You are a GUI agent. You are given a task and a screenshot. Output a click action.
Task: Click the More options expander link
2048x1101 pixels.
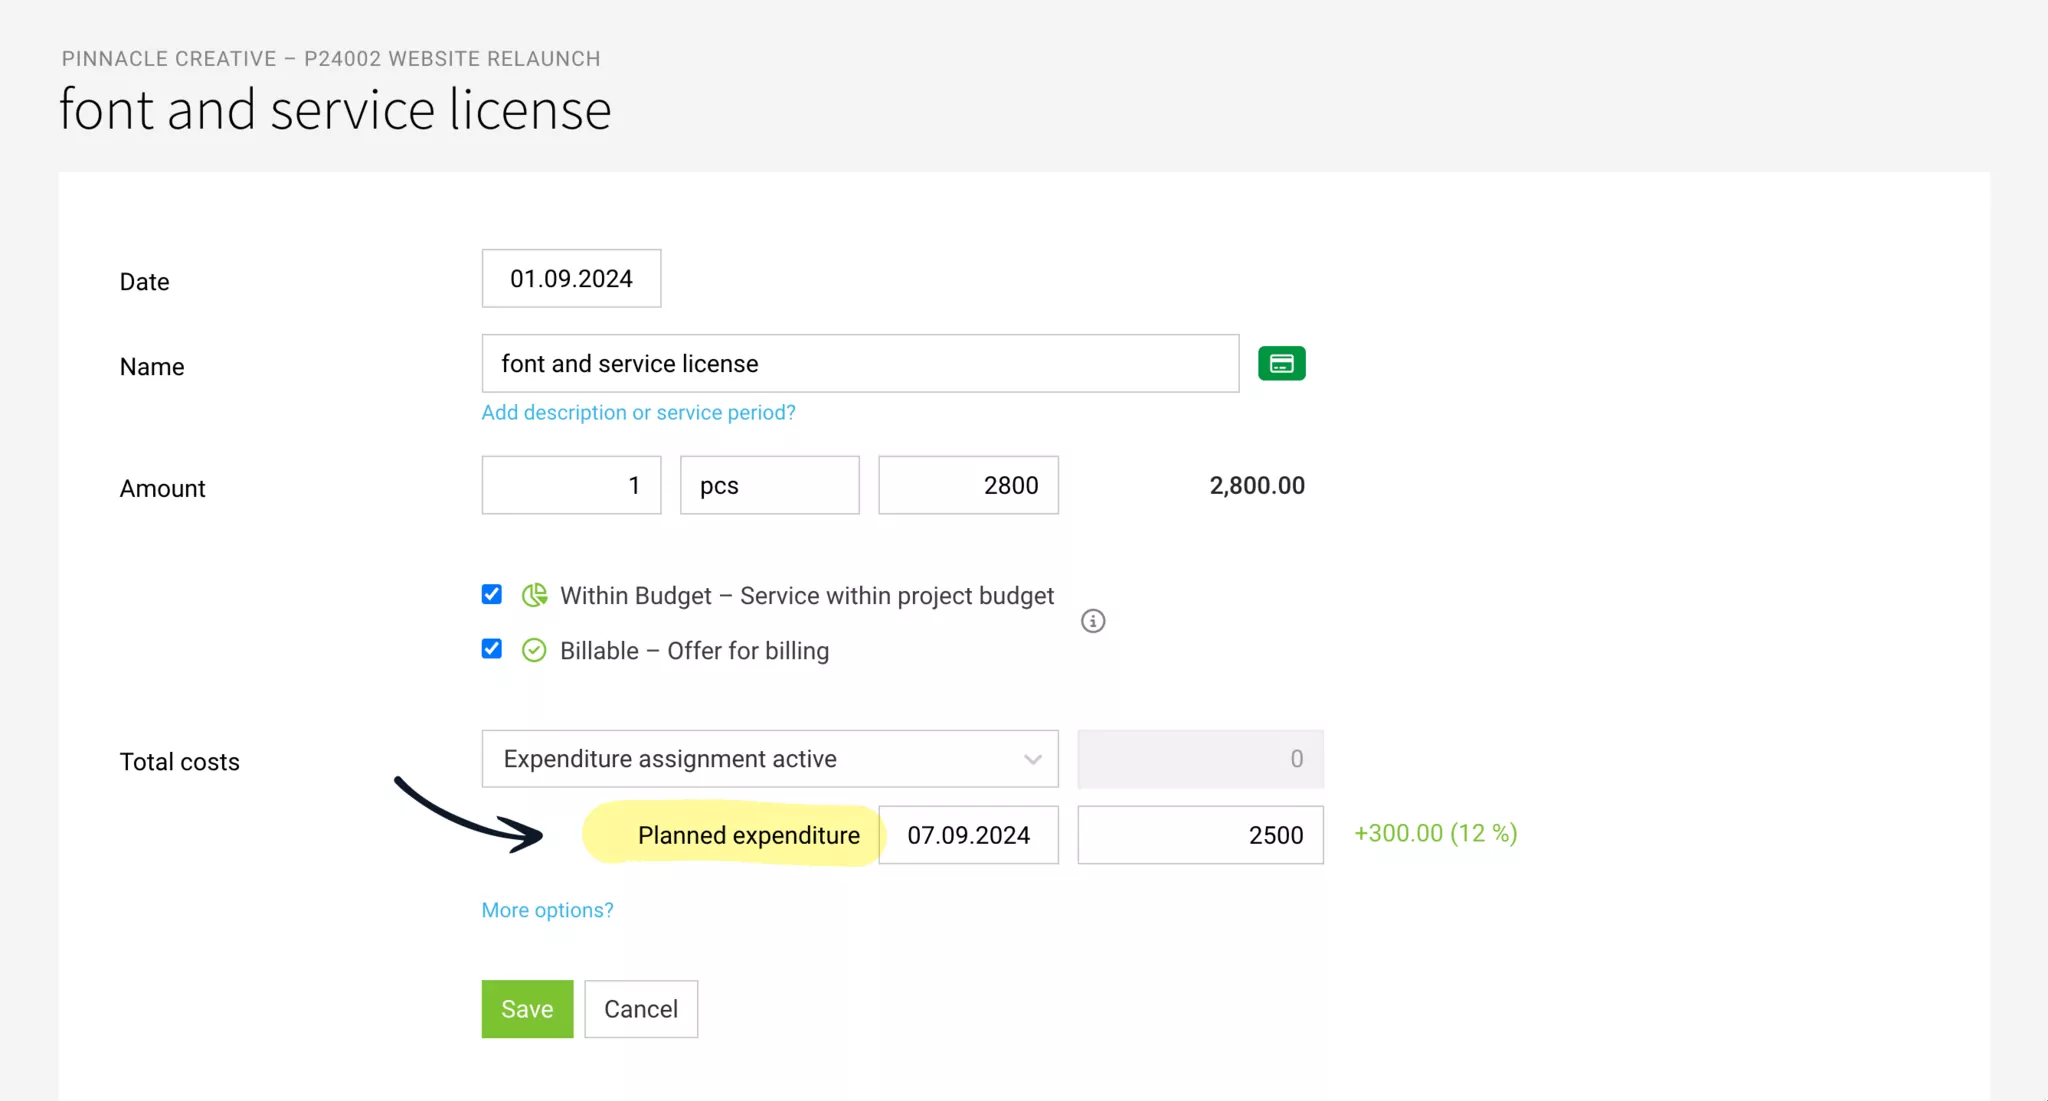(548, 910)
